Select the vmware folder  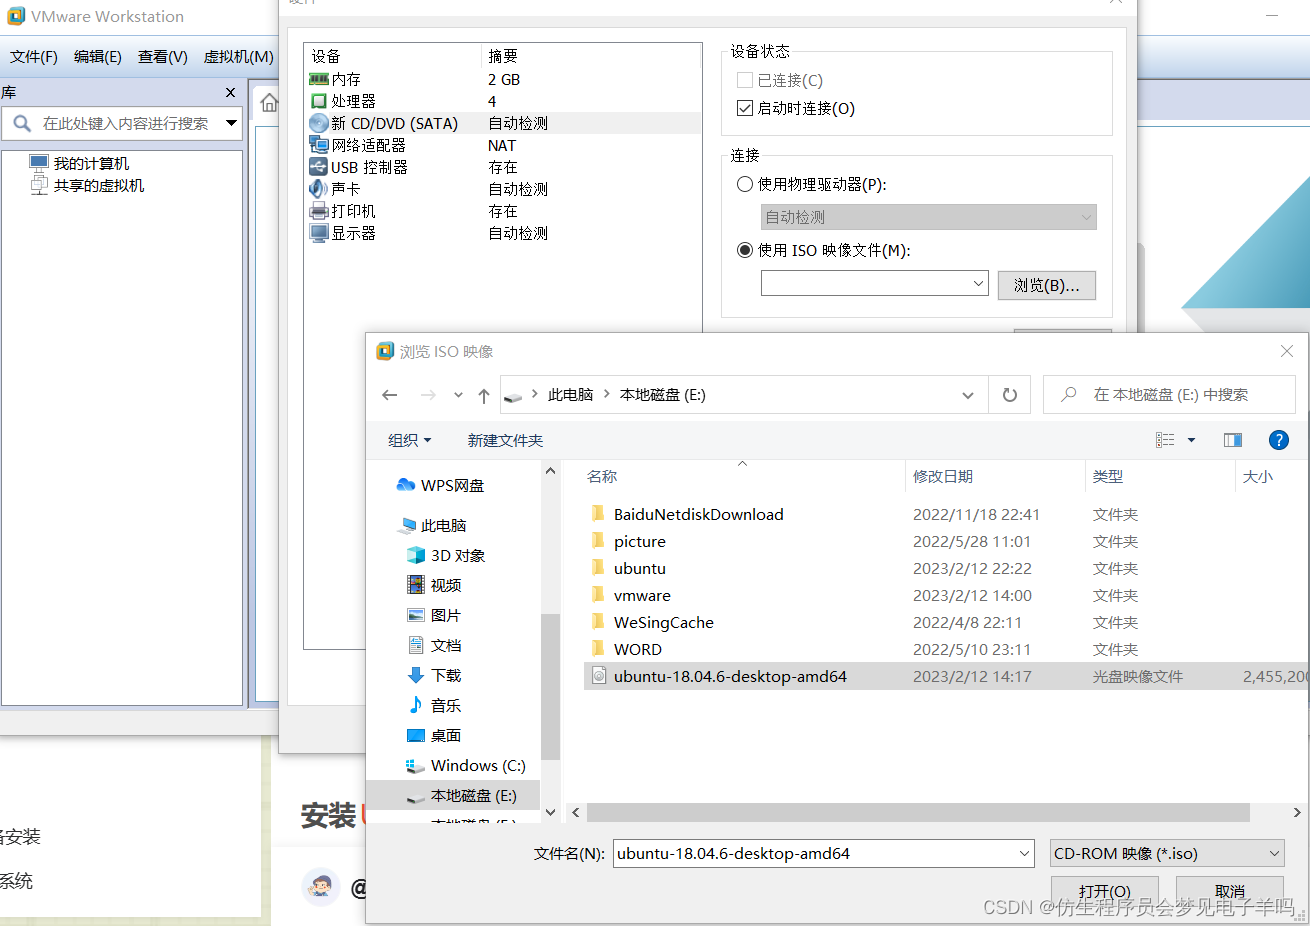[642, 595]
